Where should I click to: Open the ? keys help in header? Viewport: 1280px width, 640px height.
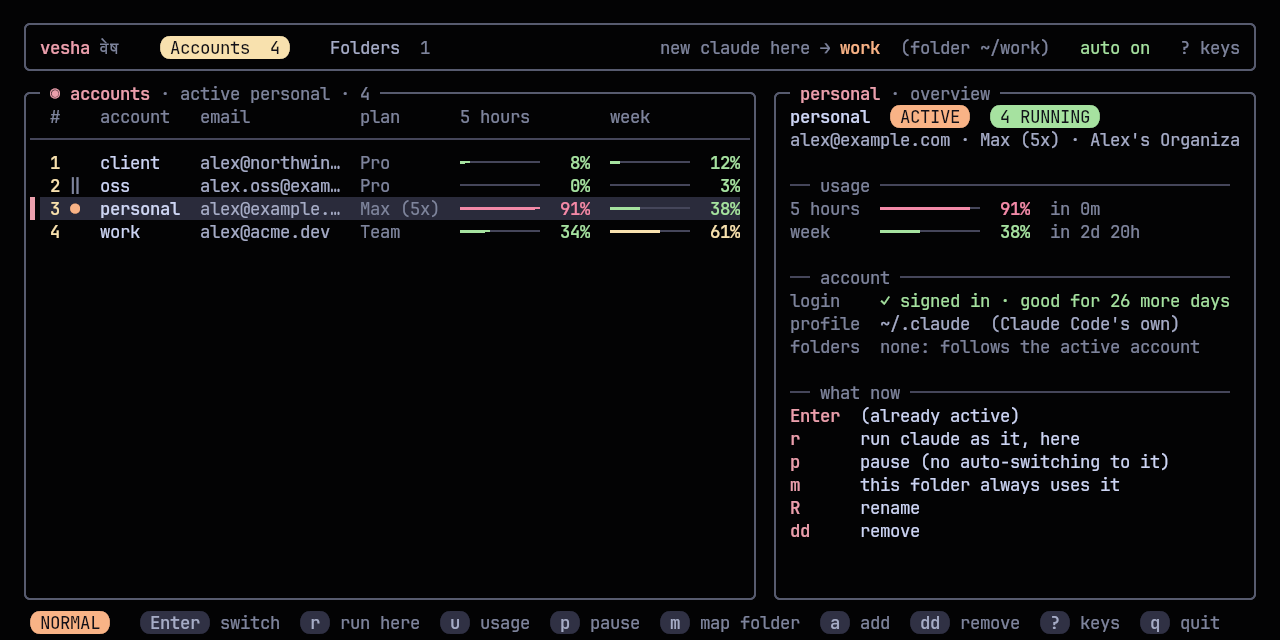[1210, 48]
